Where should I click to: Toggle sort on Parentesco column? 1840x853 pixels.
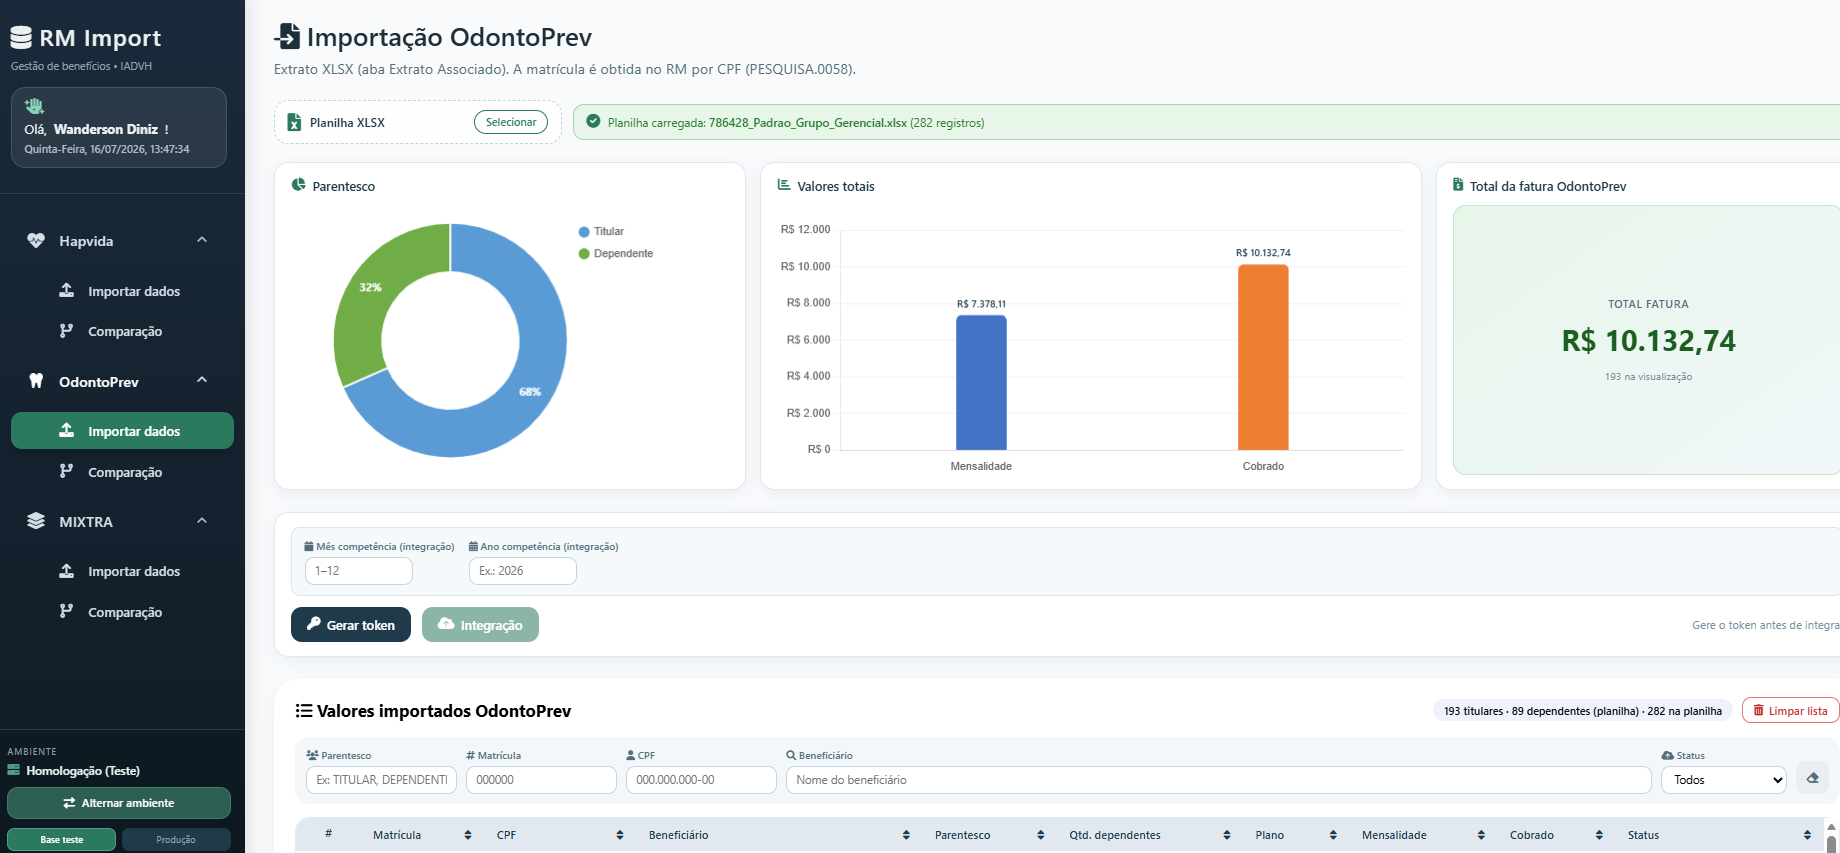(x=1041, y=835)
